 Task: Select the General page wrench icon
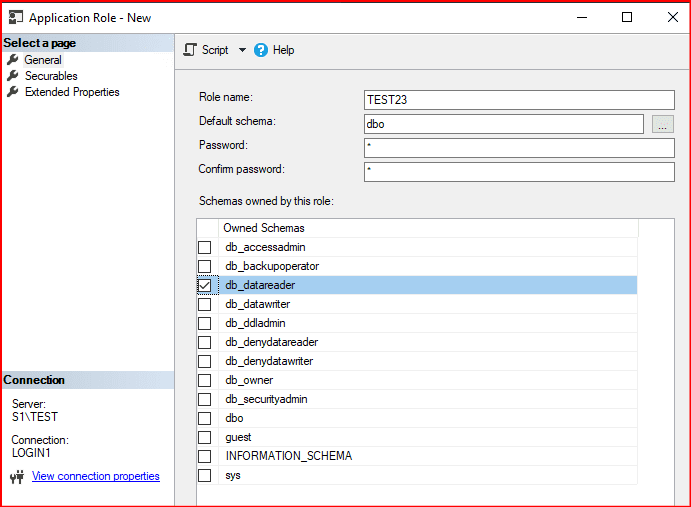click(13, 60)
